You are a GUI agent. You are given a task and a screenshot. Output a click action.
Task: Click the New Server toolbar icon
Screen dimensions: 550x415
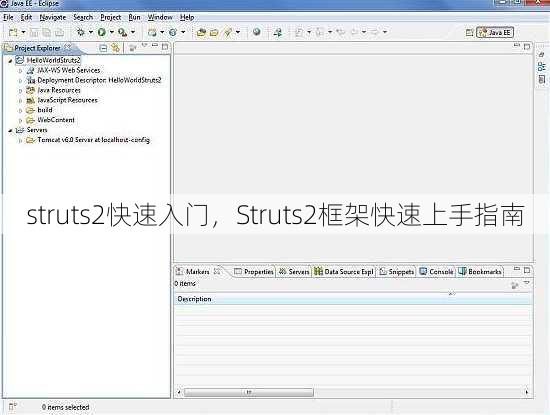pos(152,32)
